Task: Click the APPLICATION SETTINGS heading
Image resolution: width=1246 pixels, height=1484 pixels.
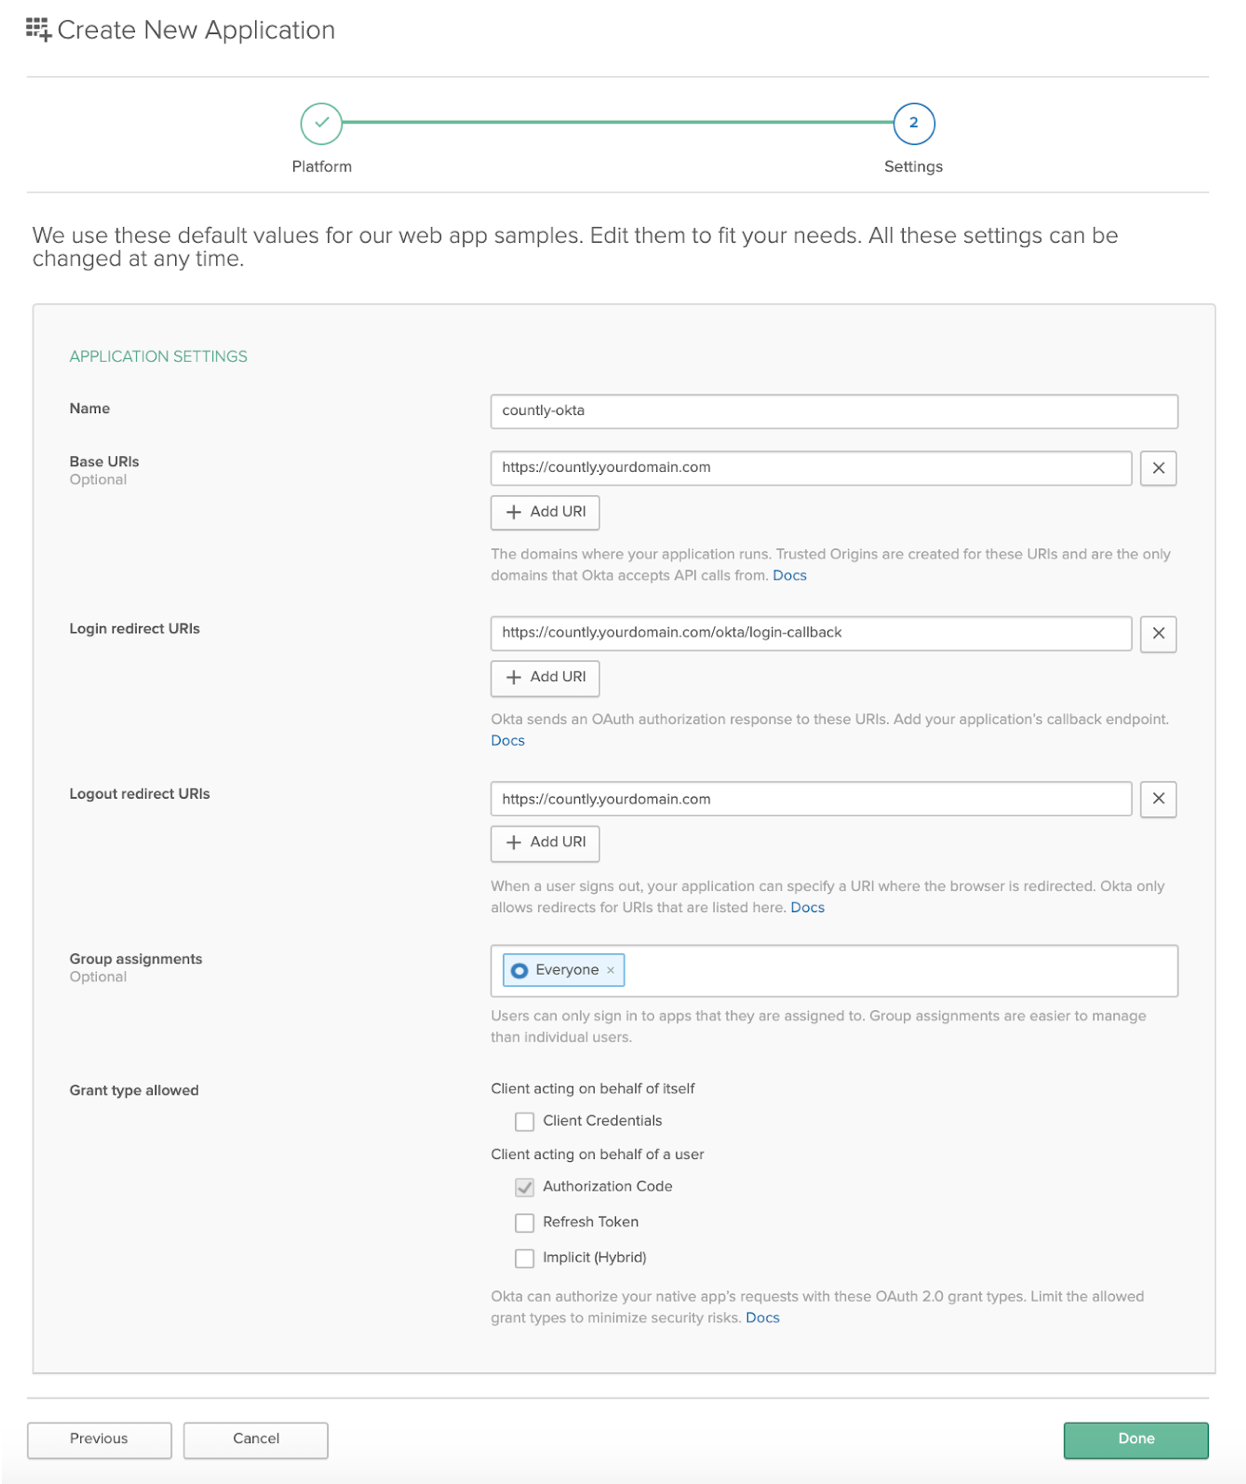Action: click(x=158, y=356)
